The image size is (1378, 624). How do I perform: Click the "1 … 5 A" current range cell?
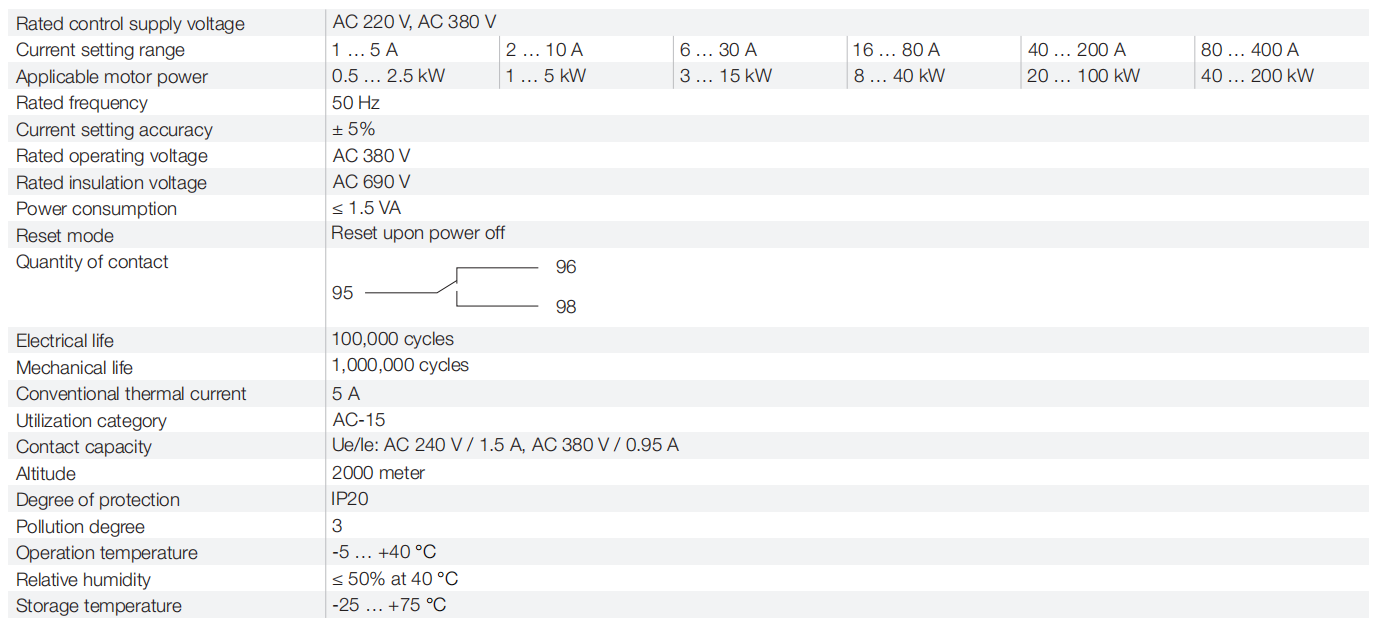365,50
